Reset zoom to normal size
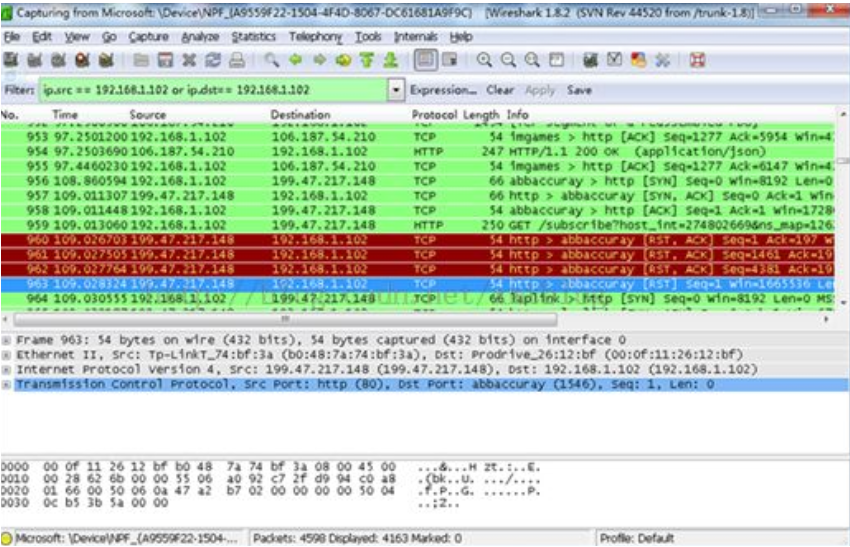This screenshot has width=850, height=547. pos(532,60)
